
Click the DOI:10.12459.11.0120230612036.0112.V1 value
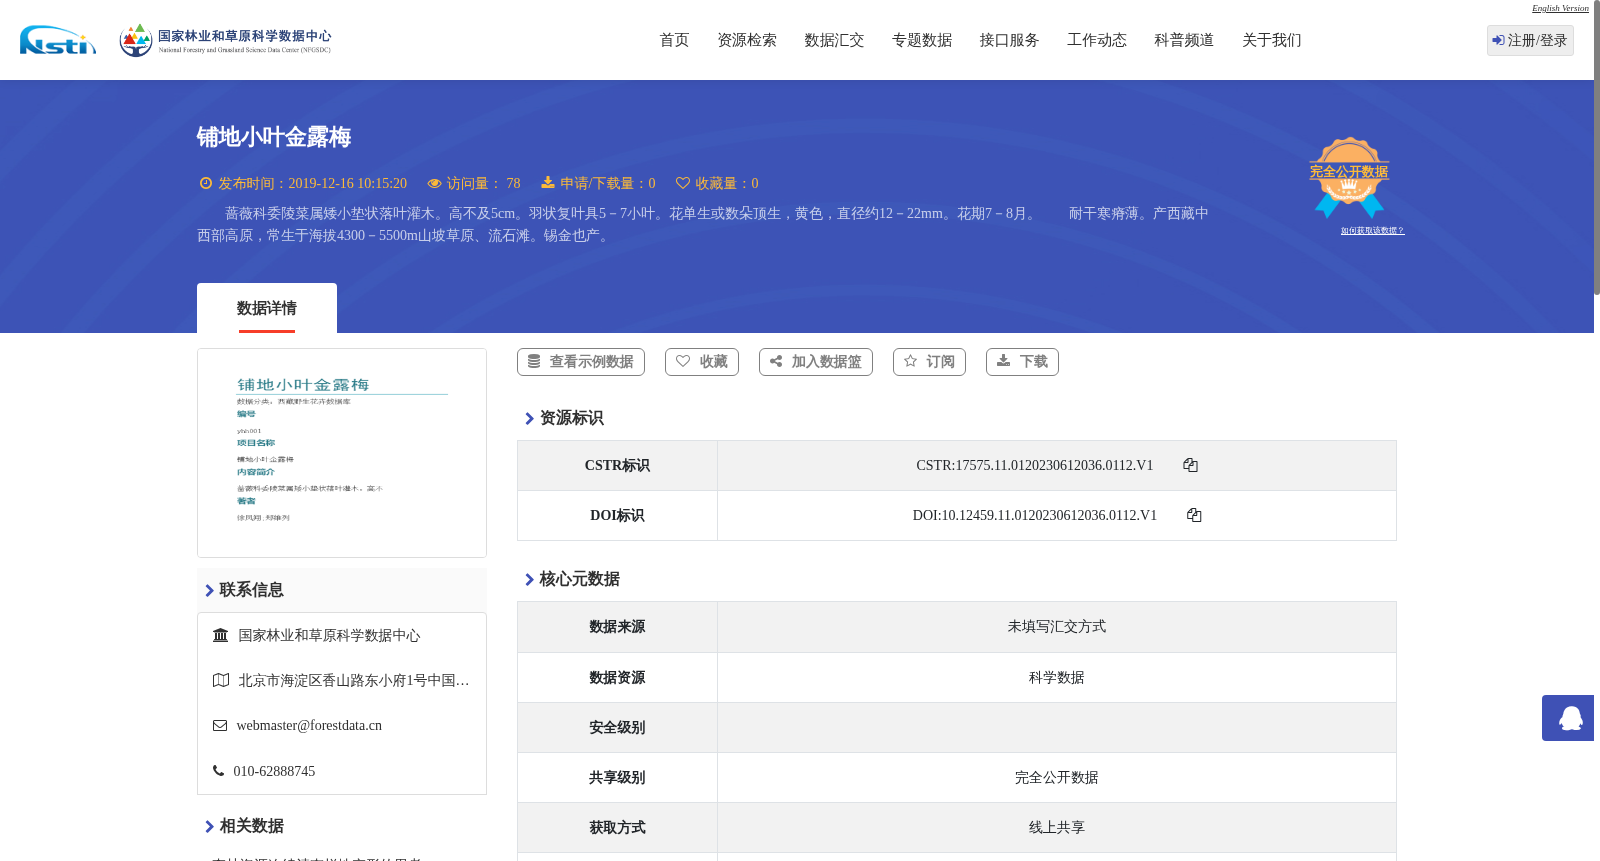click(1035, 515)
